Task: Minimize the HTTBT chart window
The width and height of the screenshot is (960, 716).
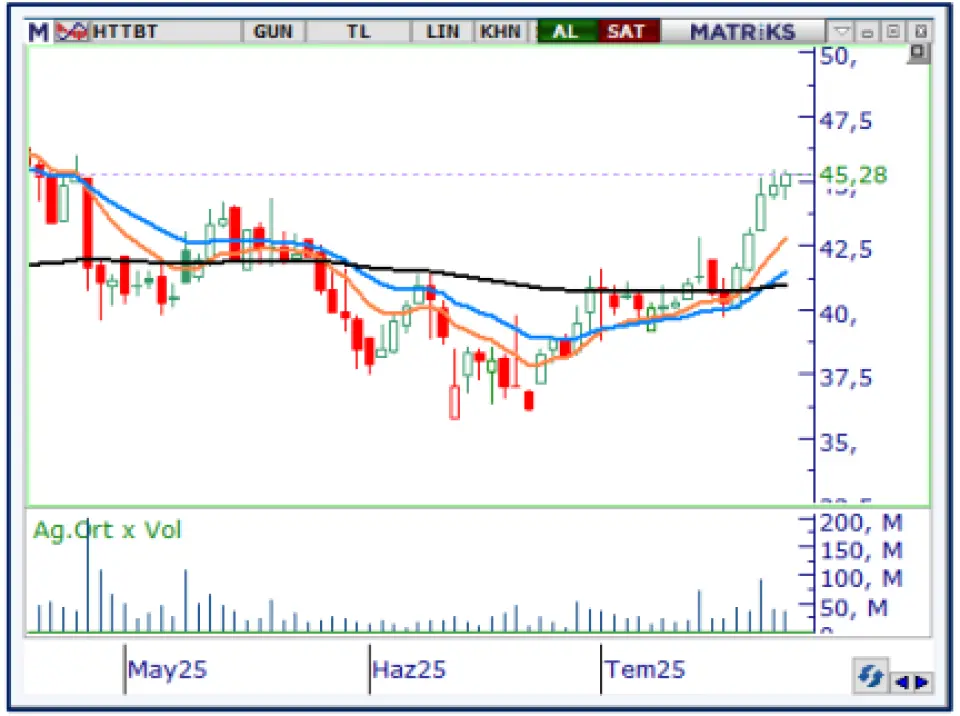Action: [x=868, y=32]
